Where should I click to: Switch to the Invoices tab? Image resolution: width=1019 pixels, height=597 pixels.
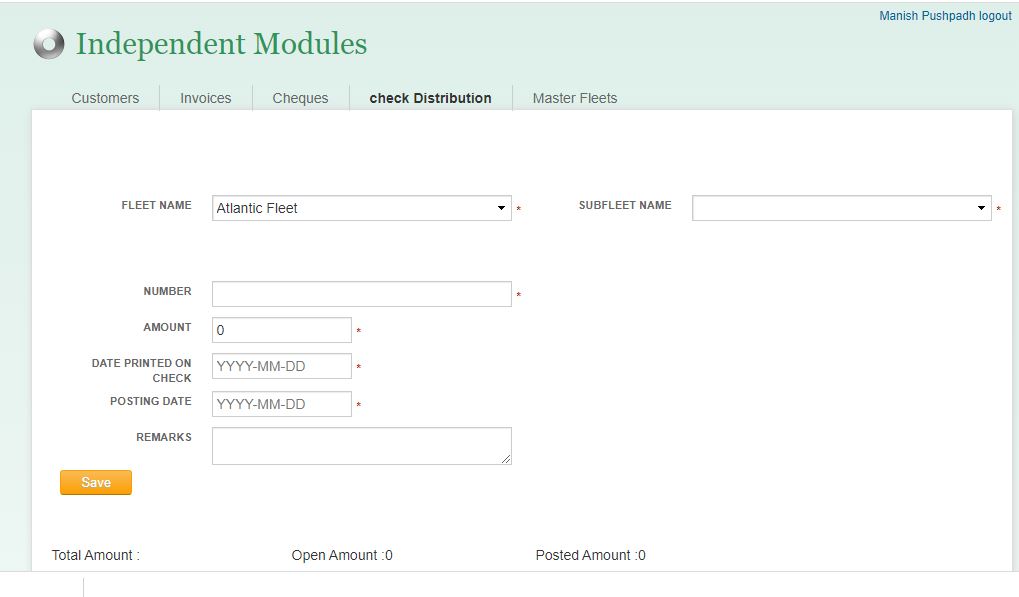(205, 98)
